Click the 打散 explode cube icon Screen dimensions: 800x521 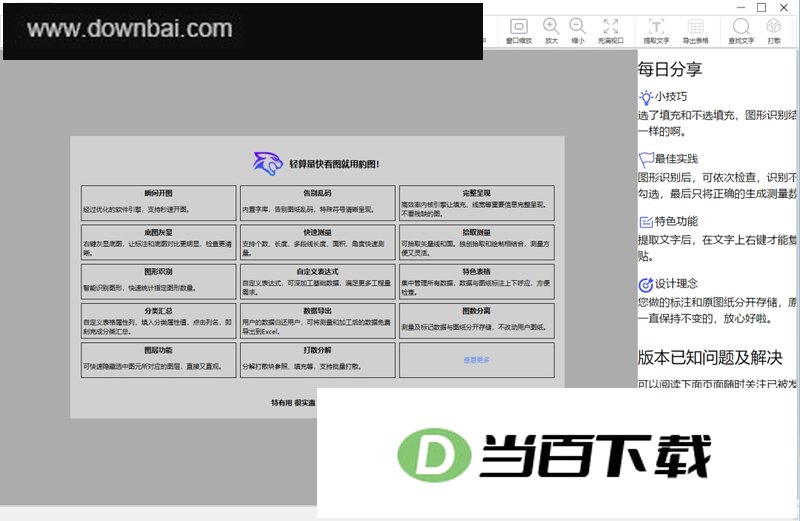(773, 26)
